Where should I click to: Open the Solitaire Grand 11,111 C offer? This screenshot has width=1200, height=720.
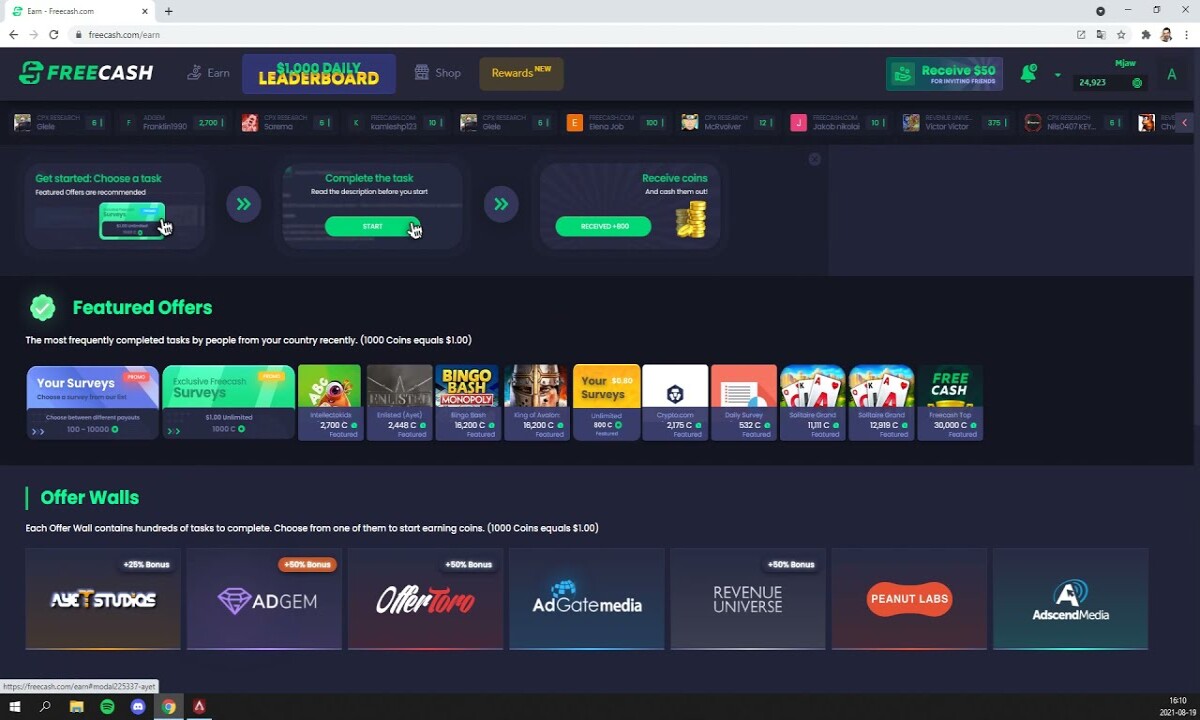tap(812, 402)
